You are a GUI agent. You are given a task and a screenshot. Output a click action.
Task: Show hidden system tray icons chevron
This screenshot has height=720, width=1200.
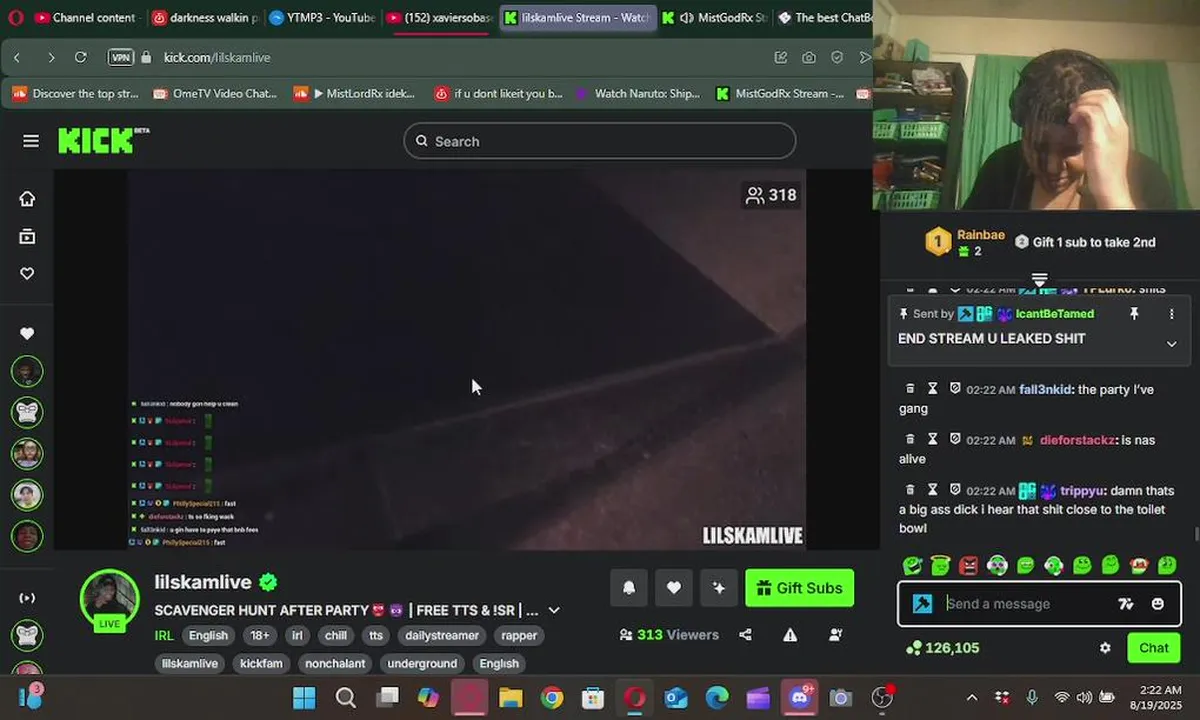point(972,697)
